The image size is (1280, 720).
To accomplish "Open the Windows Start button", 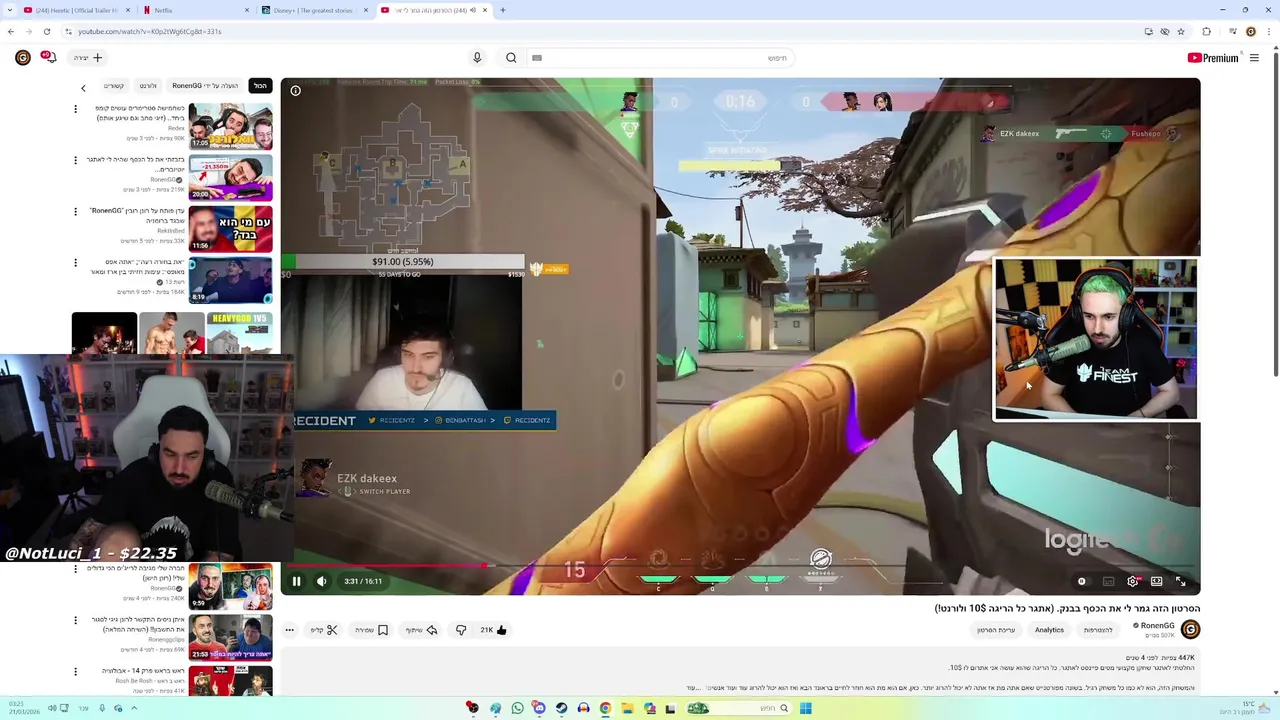I will (x=805, y=708).
